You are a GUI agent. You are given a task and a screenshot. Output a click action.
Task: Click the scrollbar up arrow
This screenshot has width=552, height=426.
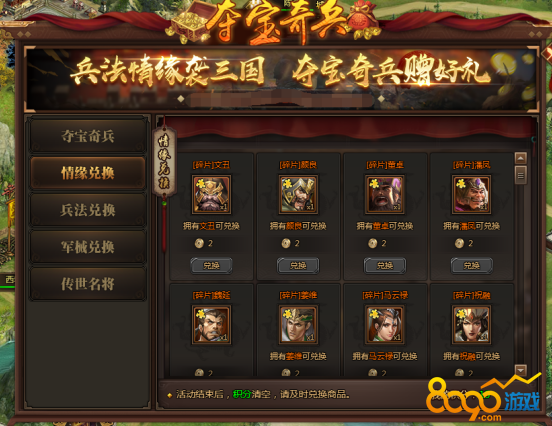[x=521, y=158]
